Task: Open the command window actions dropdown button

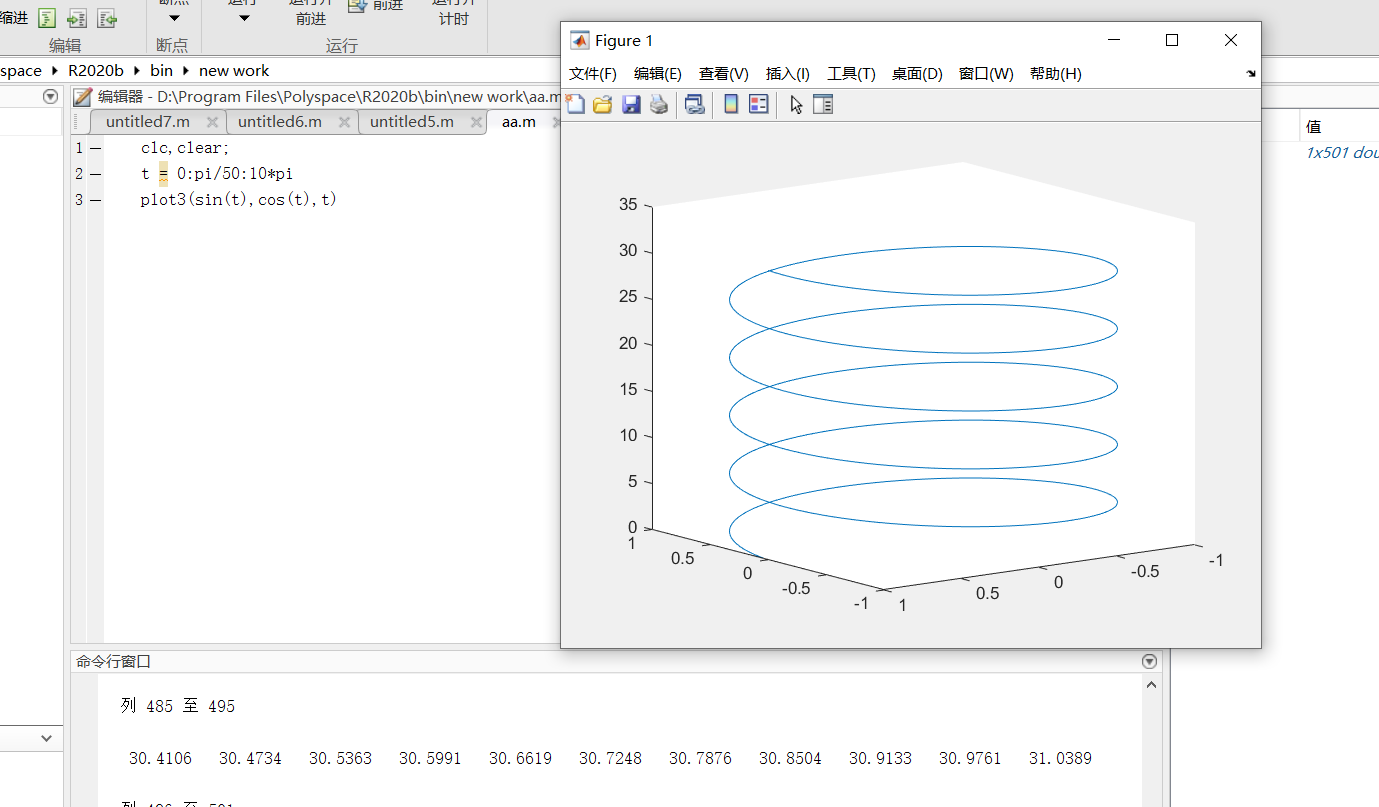Action: (x=1149, y=661)
